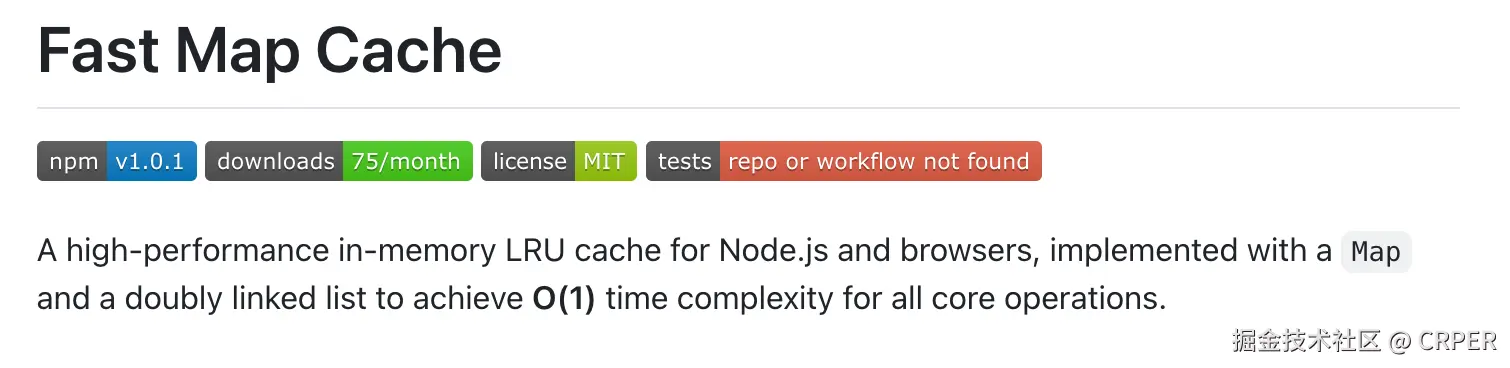Screen dimensions: 1510x368
Task: Select the inline code "Map" snippet
Action: click(x=1376, y=252)
